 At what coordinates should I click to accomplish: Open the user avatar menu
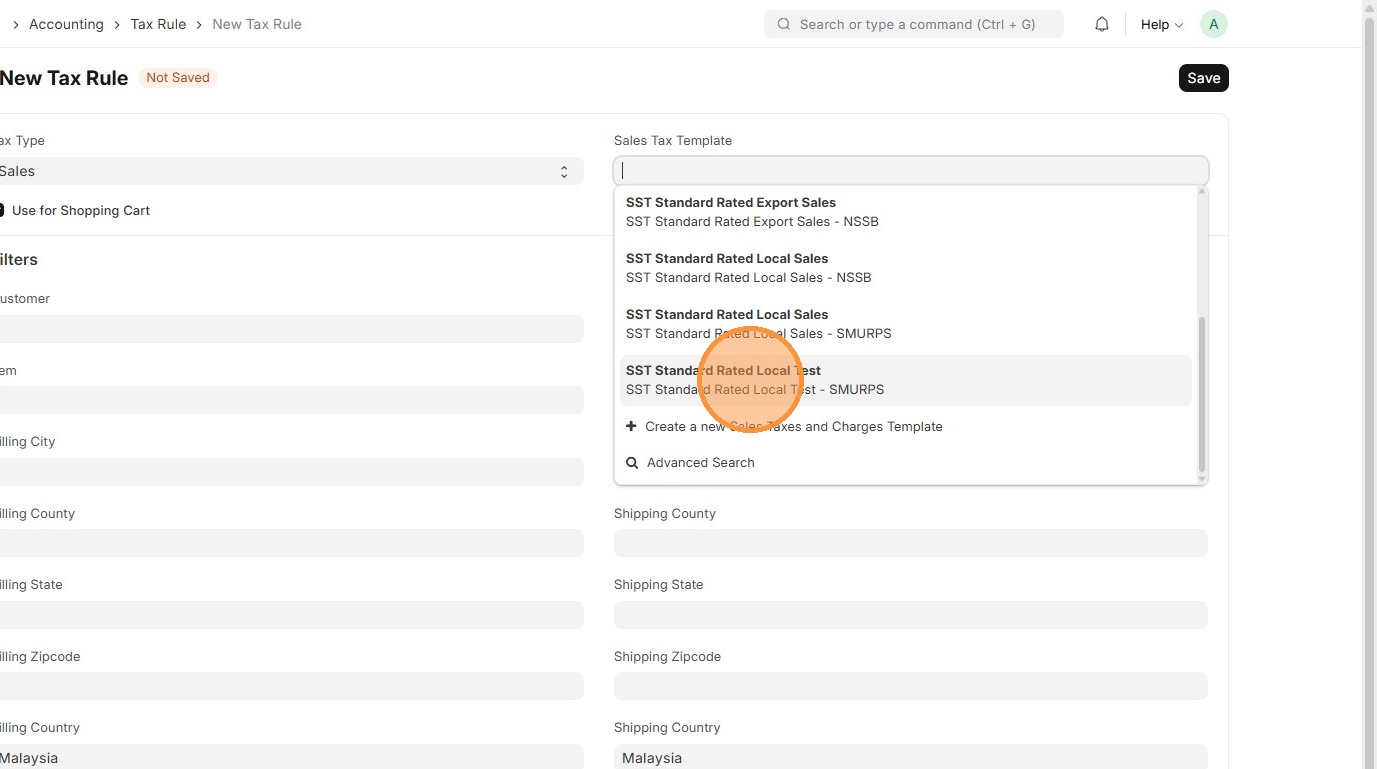(x=1213, y=24)
